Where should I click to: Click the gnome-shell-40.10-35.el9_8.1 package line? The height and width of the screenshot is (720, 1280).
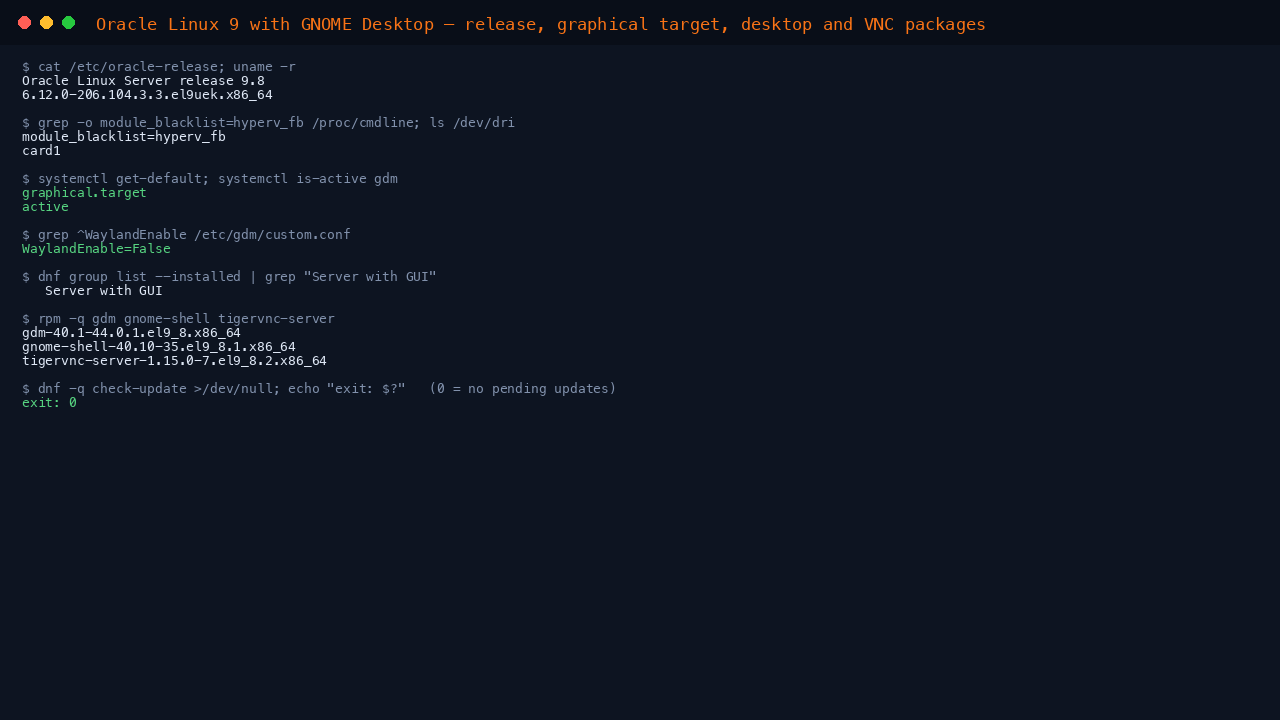[159, 347]
